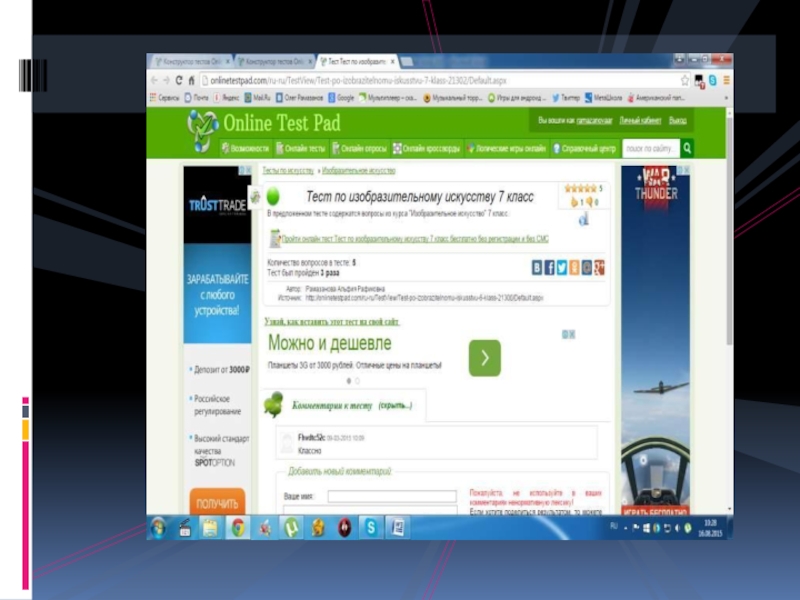Click the Ваше имя input field
Image resolution: width=800 pixels, height=600 pixels.
(x=392, y=496)
